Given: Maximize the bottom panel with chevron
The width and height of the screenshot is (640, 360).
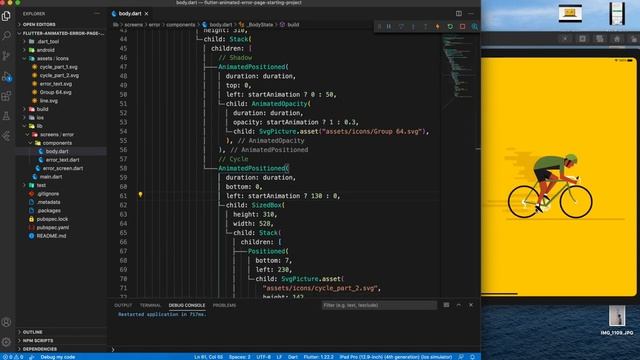Looking at the screenshot, I should coord(458,305).
